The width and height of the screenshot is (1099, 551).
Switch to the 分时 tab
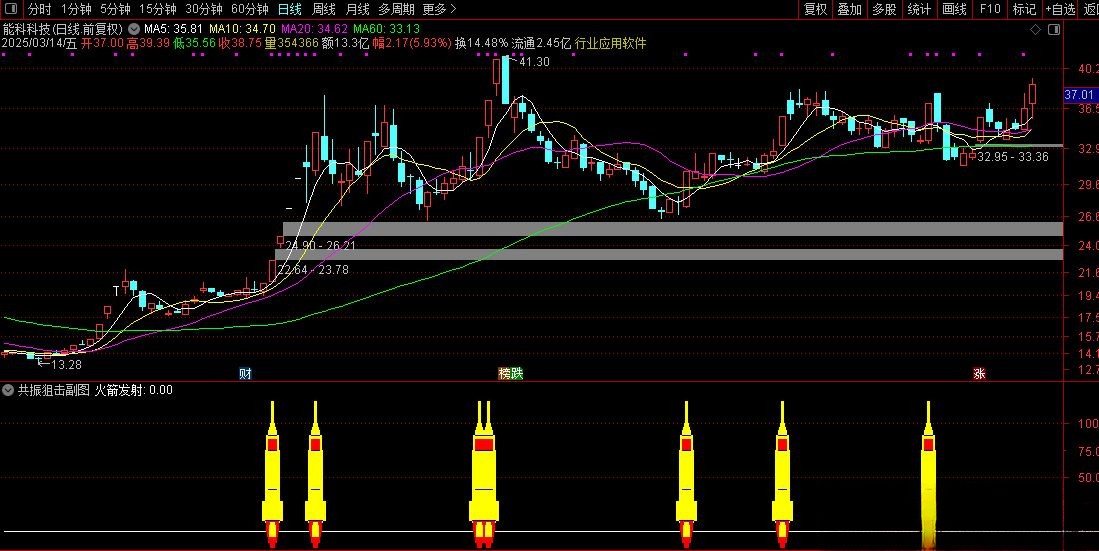click(x=39, y=9)
